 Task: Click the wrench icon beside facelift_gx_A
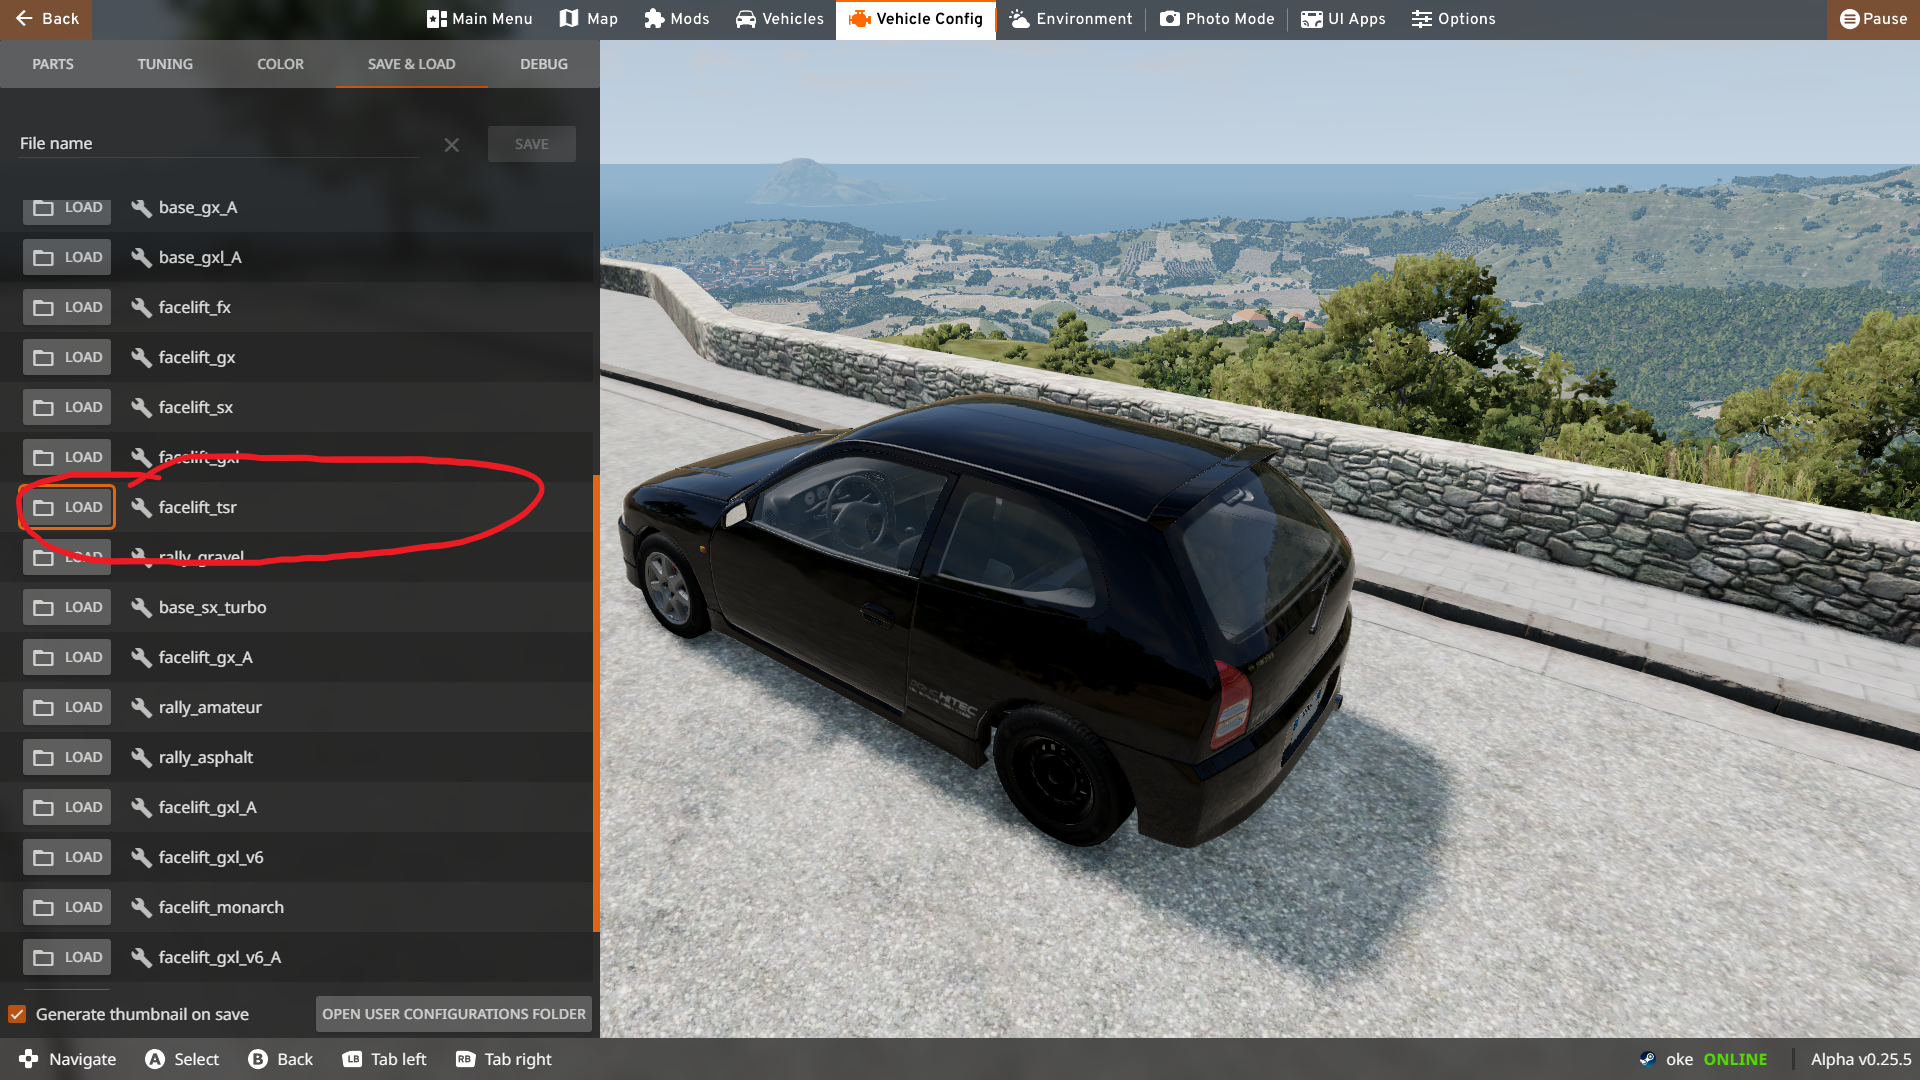(141, 657)
